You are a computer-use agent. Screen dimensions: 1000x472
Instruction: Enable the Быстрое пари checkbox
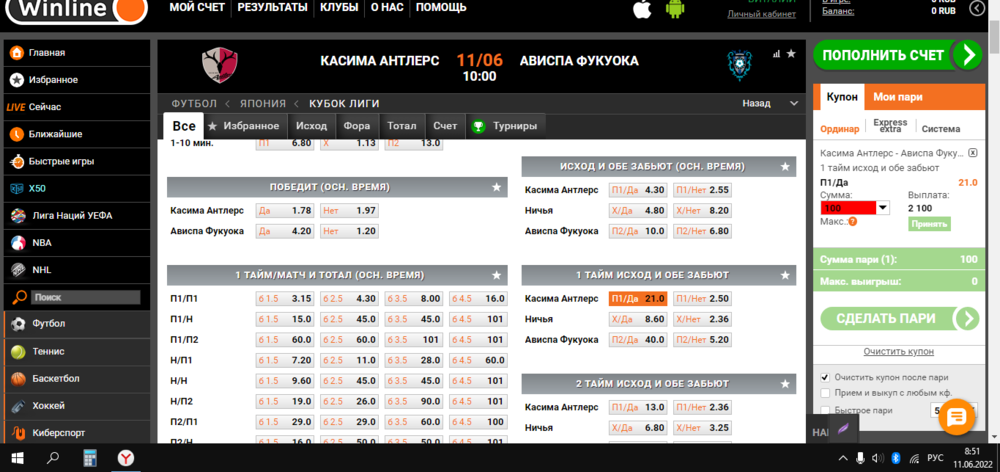825,410
